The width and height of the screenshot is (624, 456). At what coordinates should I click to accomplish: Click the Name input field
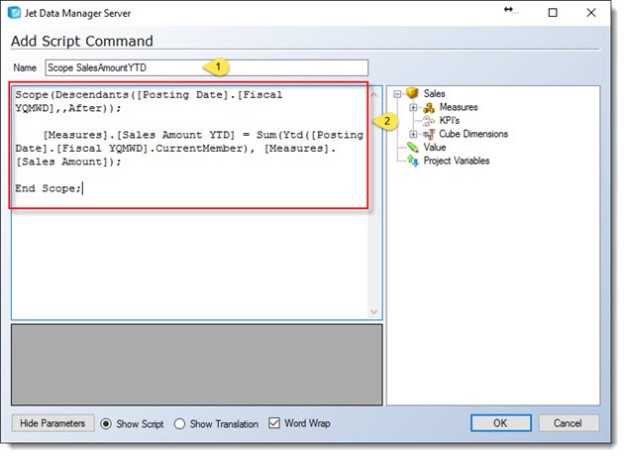tap(207, 68)
